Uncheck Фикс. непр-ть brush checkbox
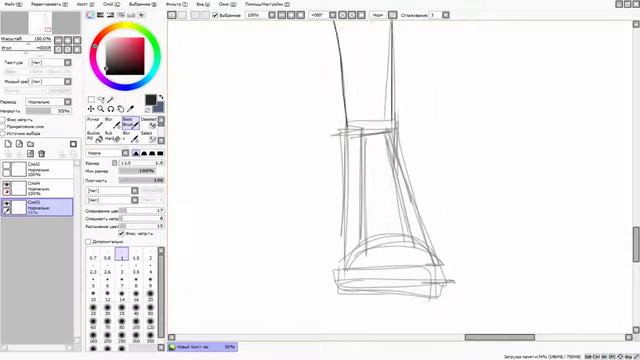This screenshot has height=360, width=640. pos(121,233)
